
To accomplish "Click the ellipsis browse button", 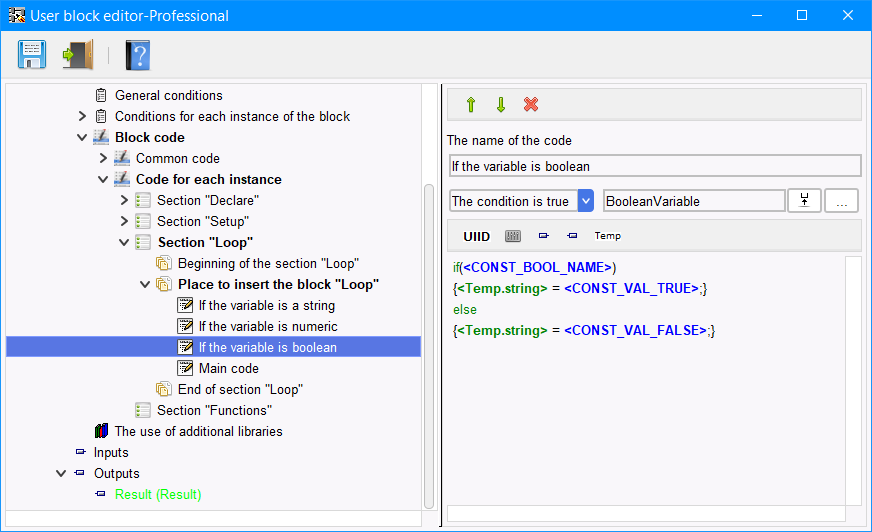I will pyautogui.click(x=841, y=201).
